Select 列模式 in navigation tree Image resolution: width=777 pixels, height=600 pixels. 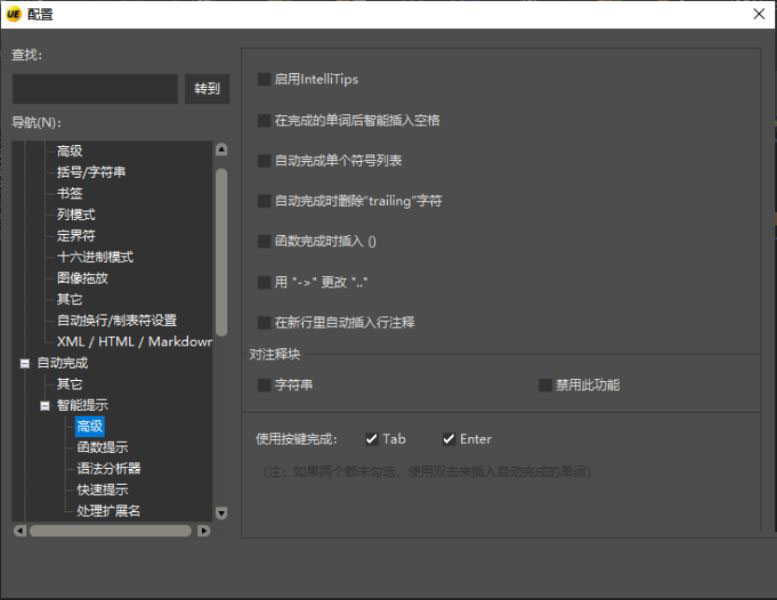pos(76,215)
